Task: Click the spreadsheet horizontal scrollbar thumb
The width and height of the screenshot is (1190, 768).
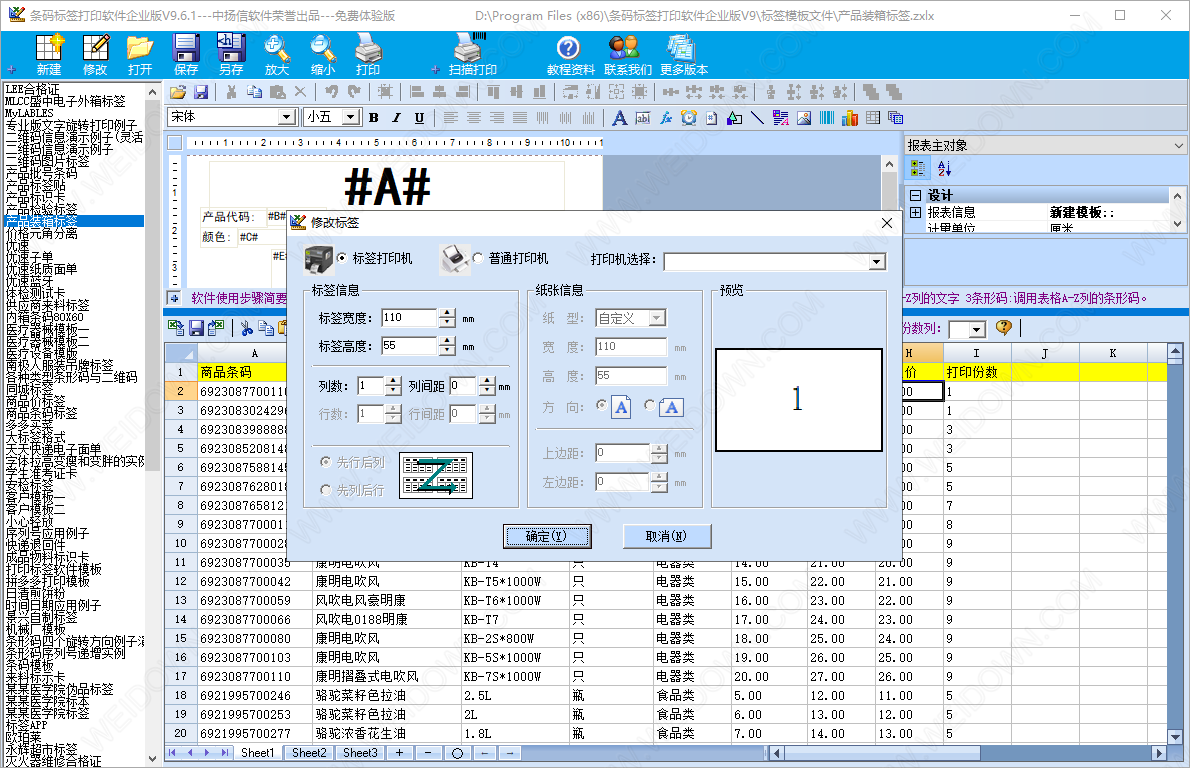Action: pyautogui.click(x=883, y=754)
